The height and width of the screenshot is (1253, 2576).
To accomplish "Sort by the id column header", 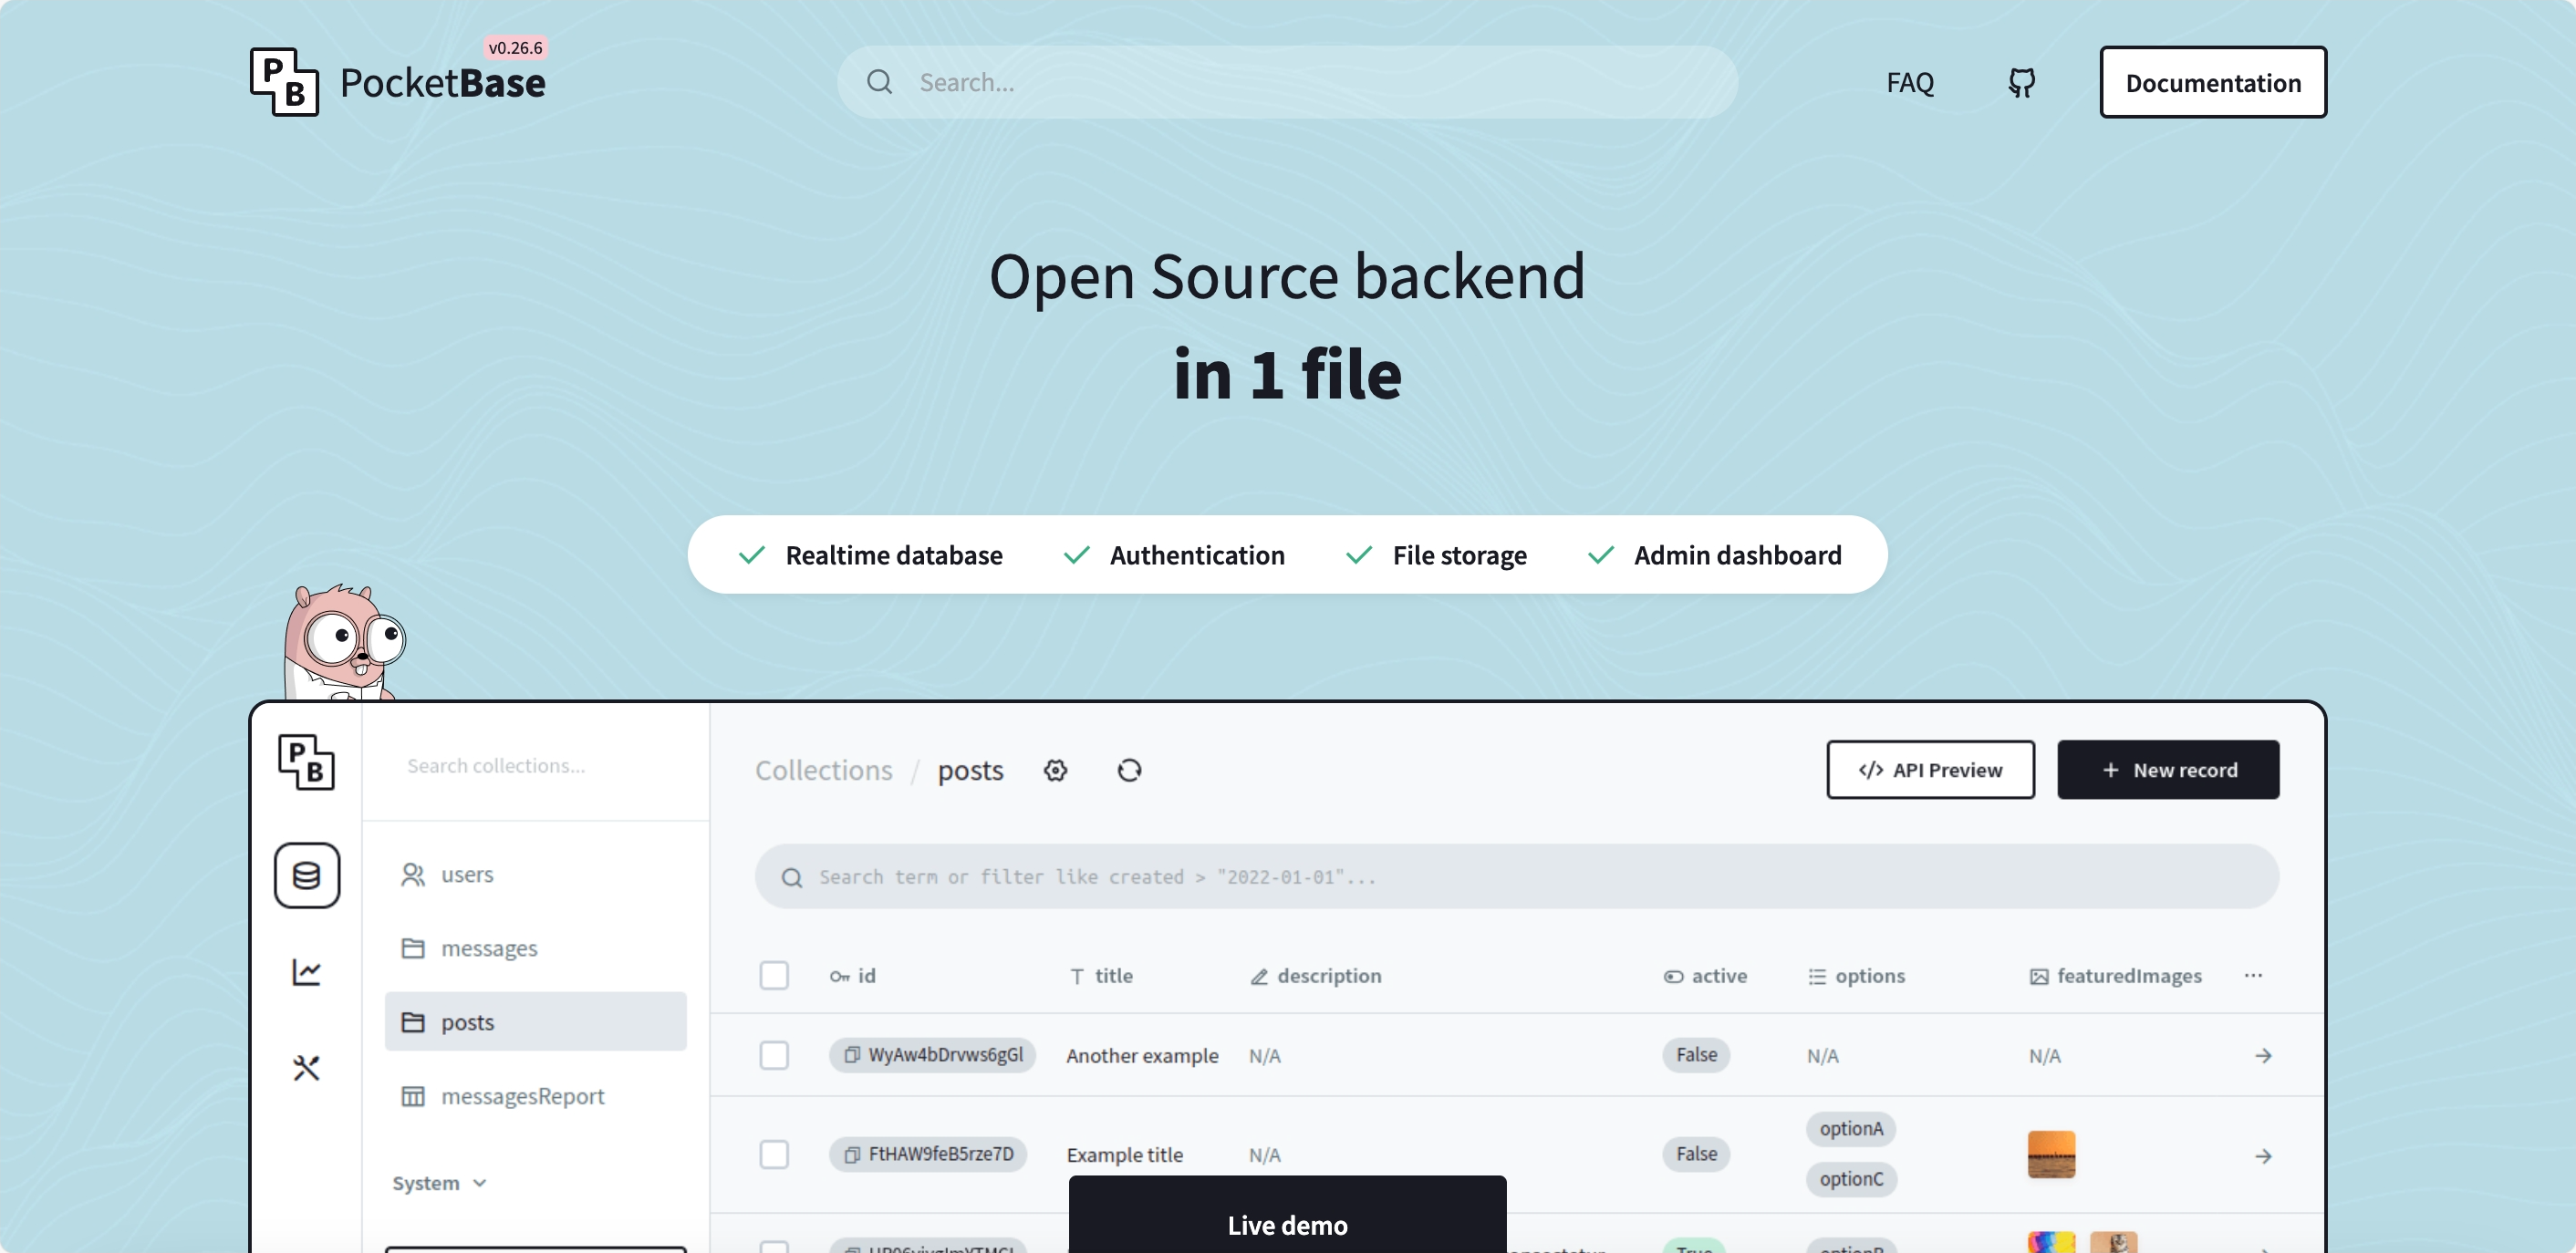I will pos(853,975).
